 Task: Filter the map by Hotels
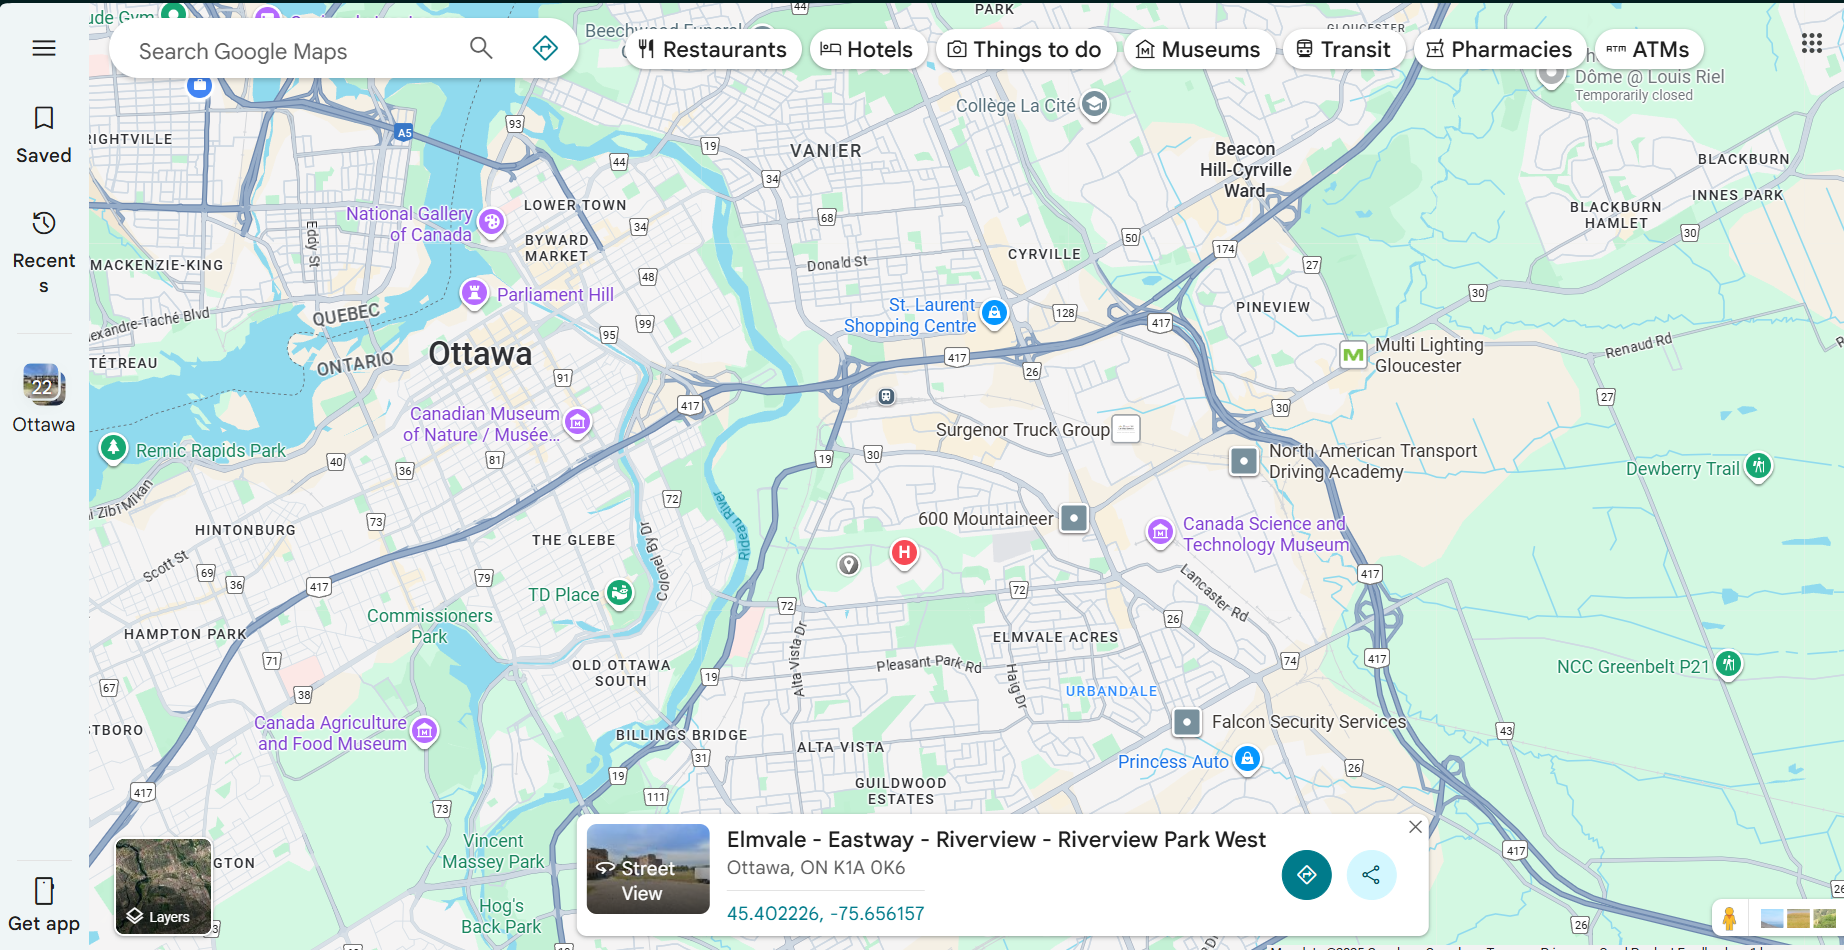tap(866, 49)
